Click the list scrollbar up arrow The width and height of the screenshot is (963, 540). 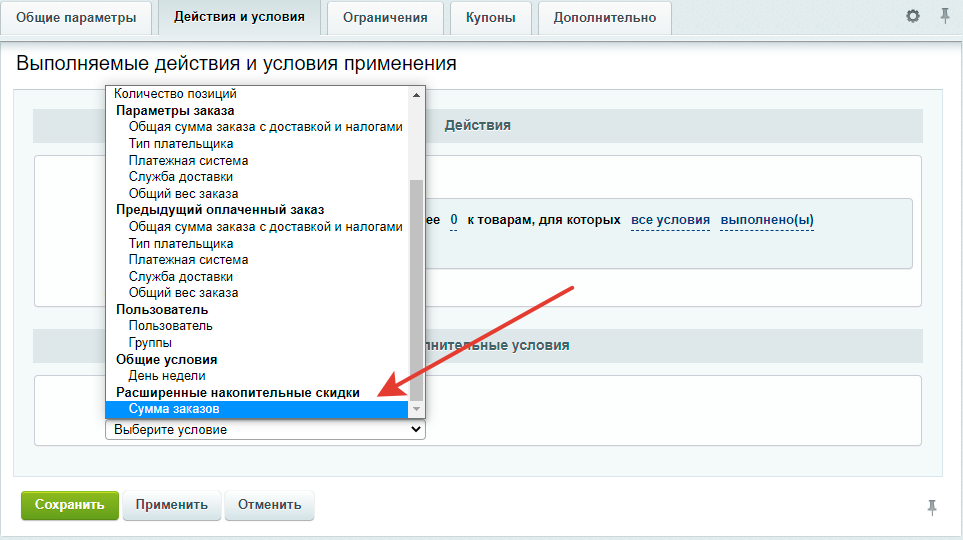(x=416, y=95)
